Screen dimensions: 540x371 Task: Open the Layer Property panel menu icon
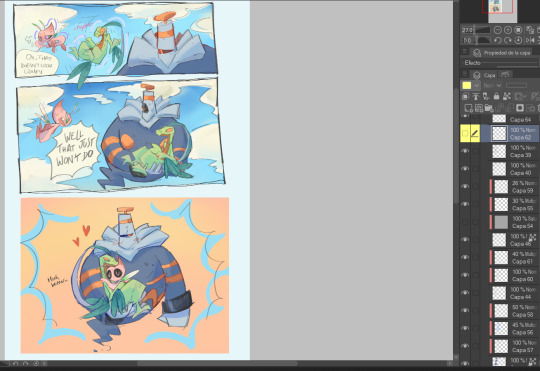coord(465,52)
